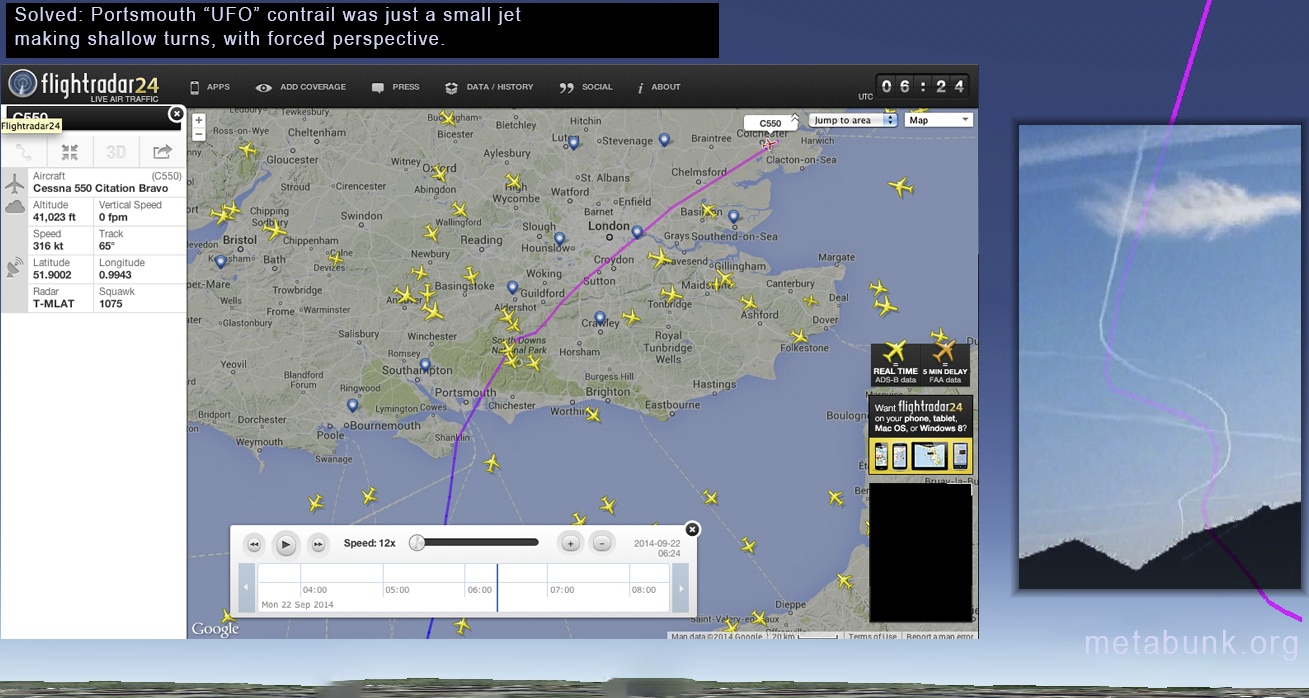This screenshot has height=698, width=1309.
Task: Click the 04:00 mark on the timeline
Action: tap(315, 590)
